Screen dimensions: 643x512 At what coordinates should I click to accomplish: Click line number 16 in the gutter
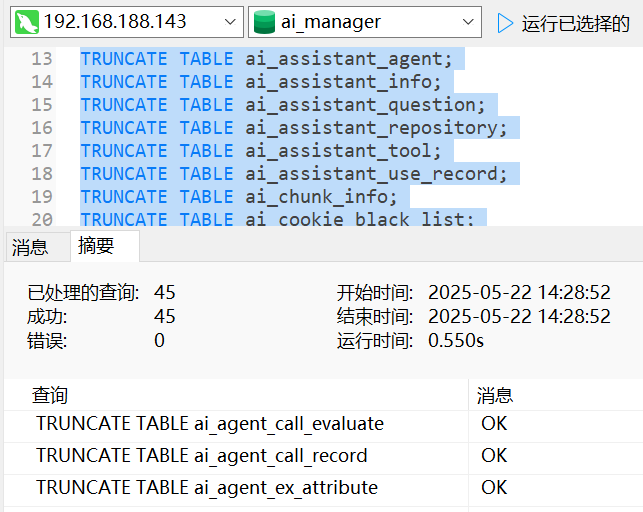point(41,128)
